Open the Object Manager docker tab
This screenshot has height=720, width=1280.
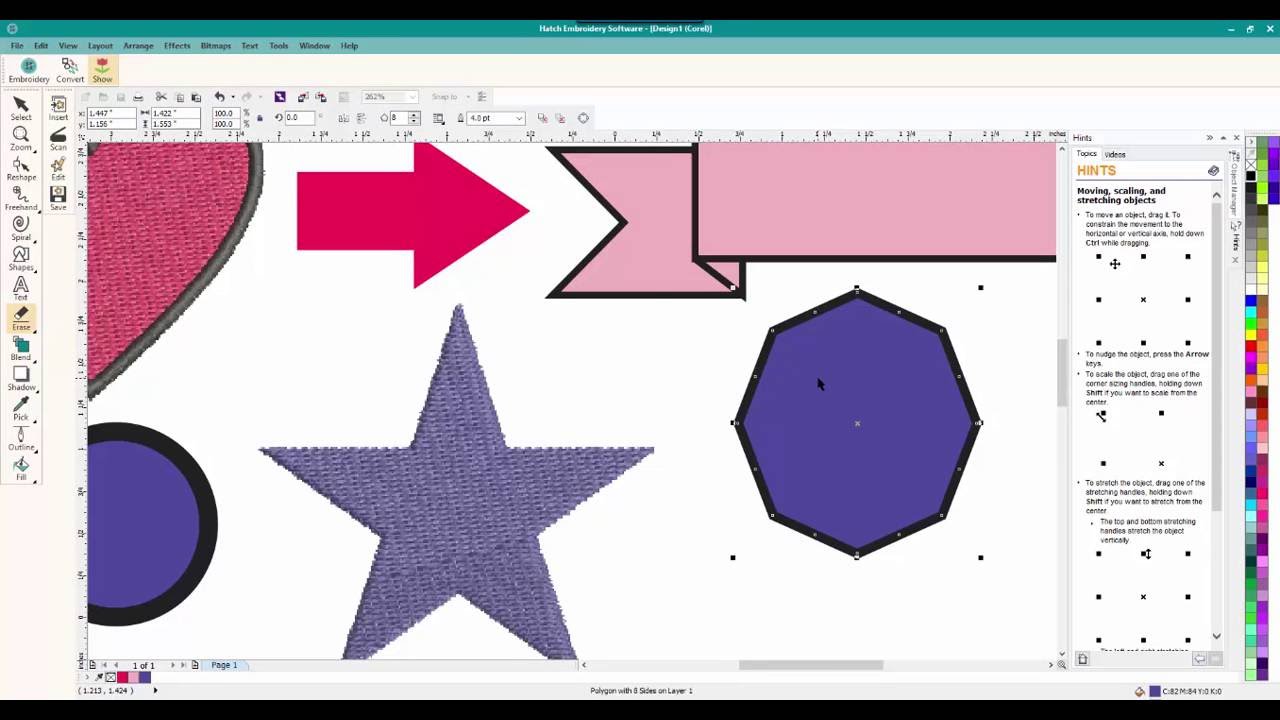click(x=1235, y=185)
